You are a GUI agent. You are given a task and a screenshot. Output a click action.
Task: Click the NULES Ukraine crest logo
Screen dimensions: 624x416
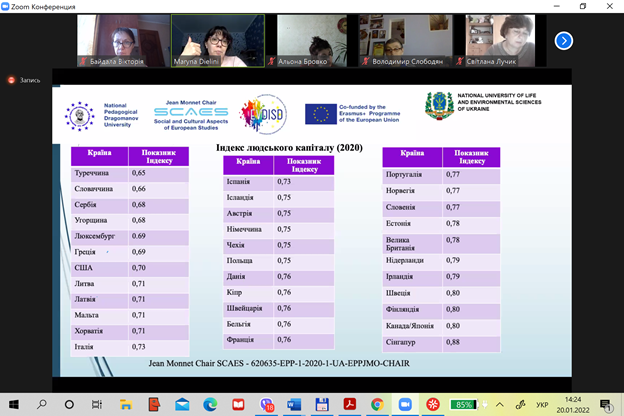click(x=439, y=105)
